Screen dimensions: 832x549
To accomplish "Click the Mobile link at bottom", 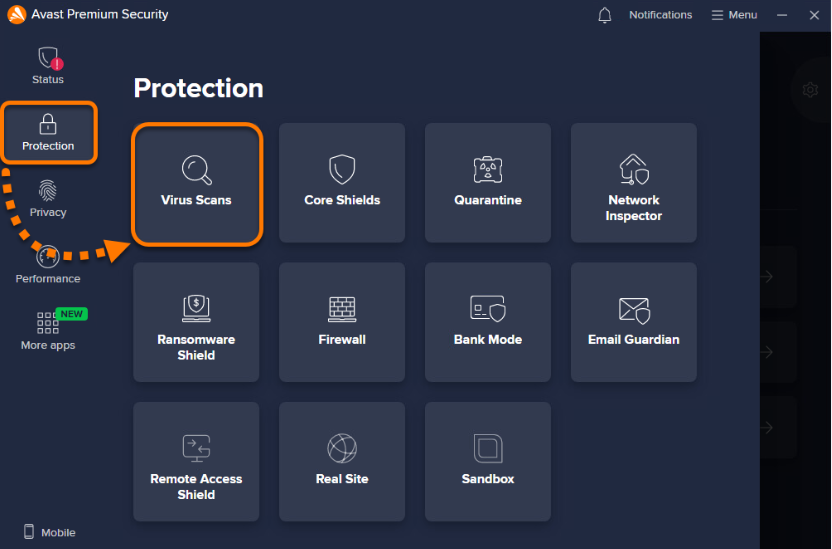I will click(x=50, y=532).
